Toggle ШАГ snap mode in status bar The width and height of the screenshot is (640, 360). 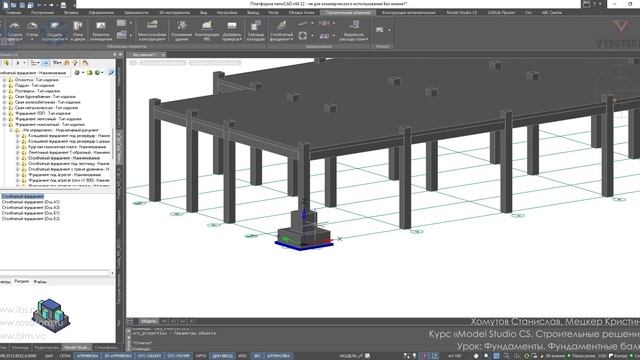(49, 356)
